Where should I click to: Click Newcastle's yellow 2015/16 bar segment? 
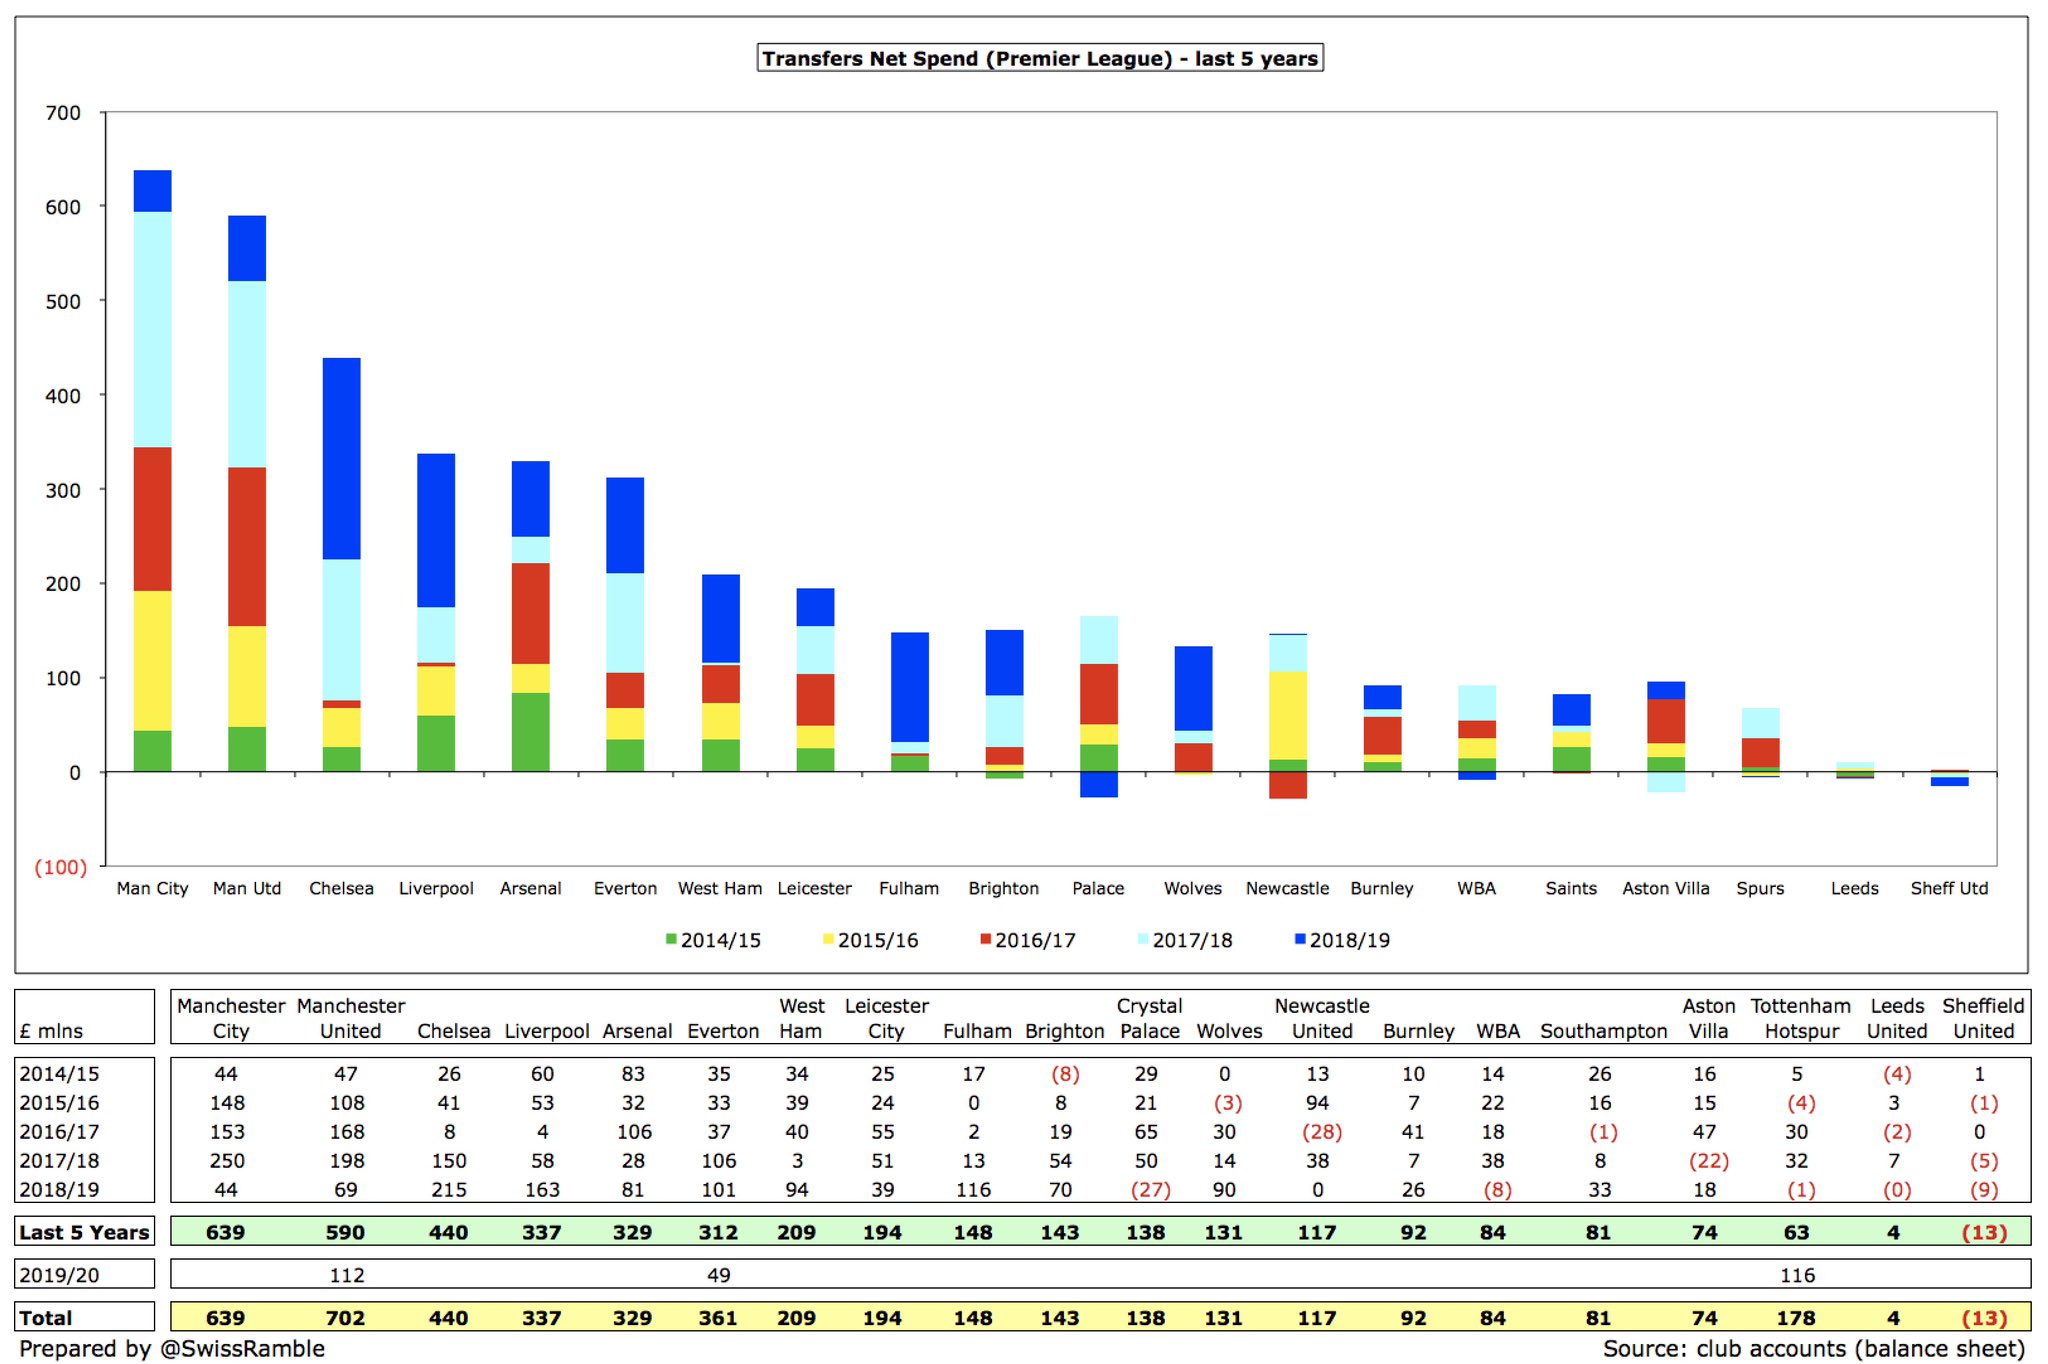1287,715
